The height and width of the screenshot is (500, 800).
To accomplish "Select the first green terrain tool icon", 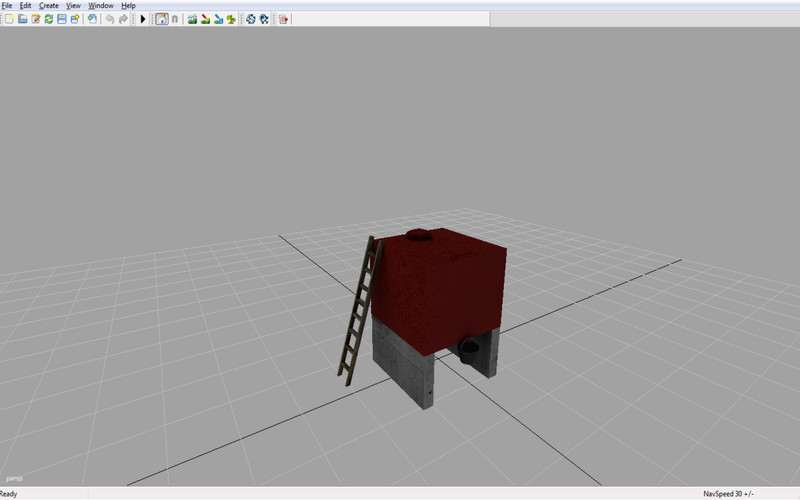I will 192,19.
